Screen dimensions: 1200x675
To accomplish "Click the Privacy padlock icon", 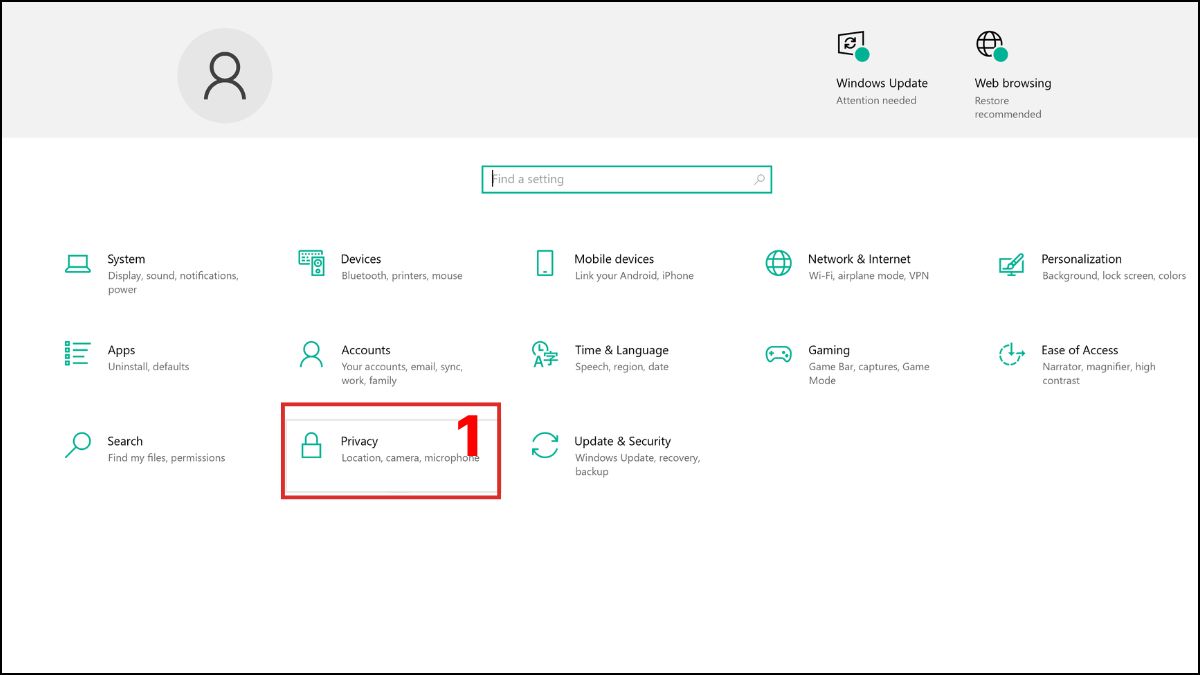I will tap(311, 445).
